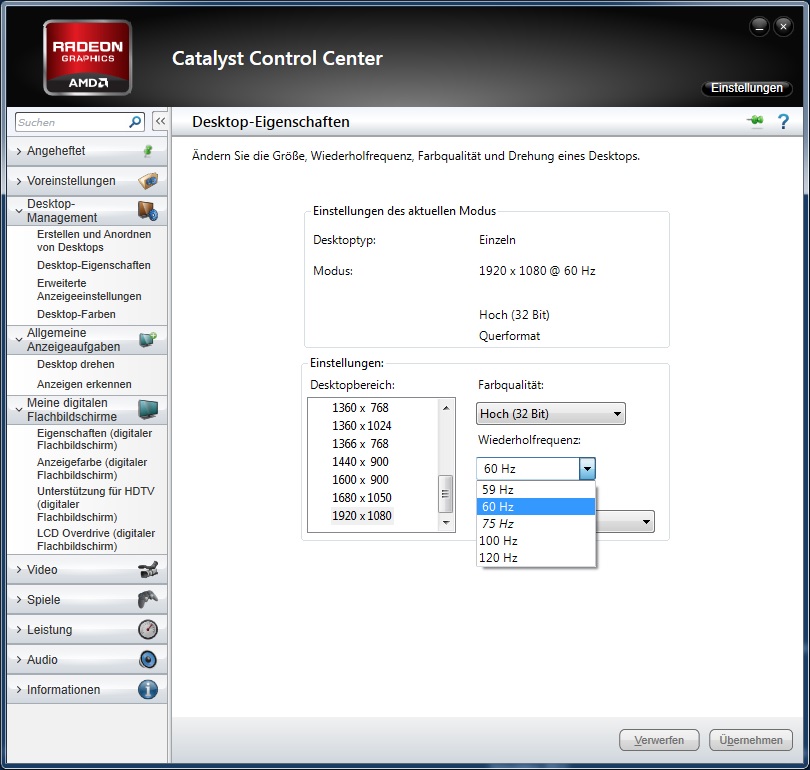Select resolution 1920 x 1080

362,515
